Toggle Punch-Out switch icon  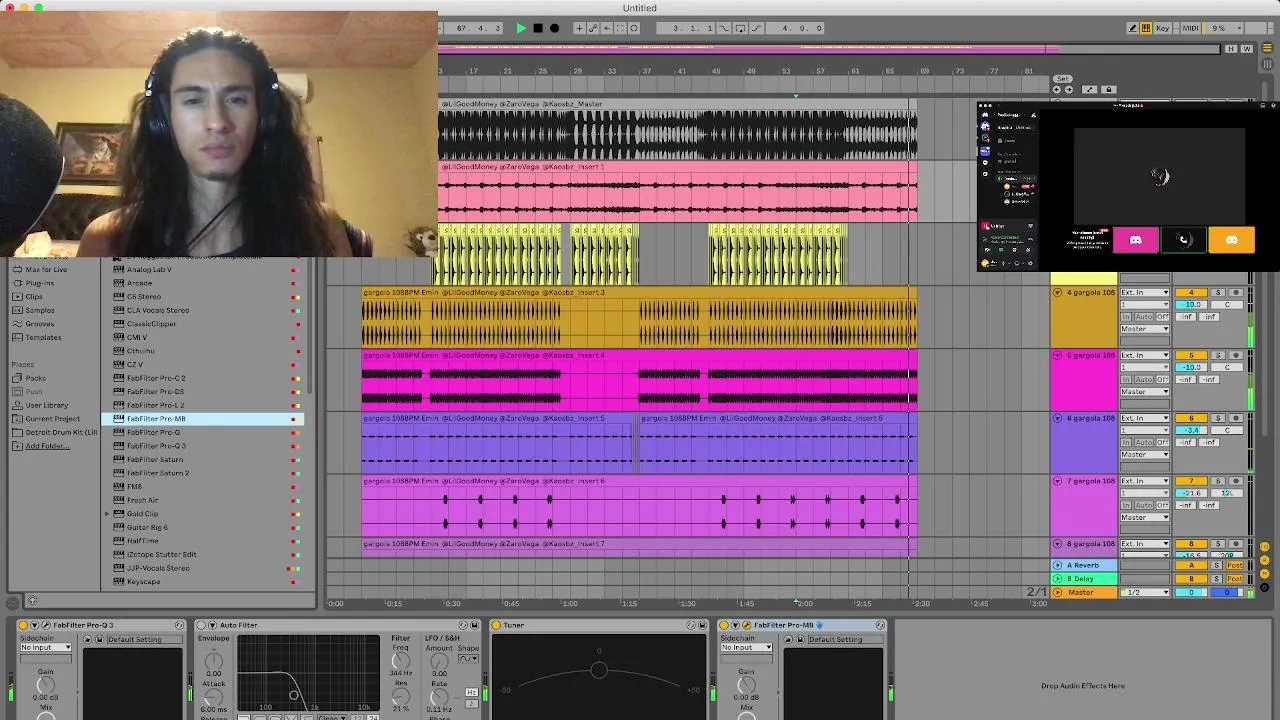pos(755,28)
